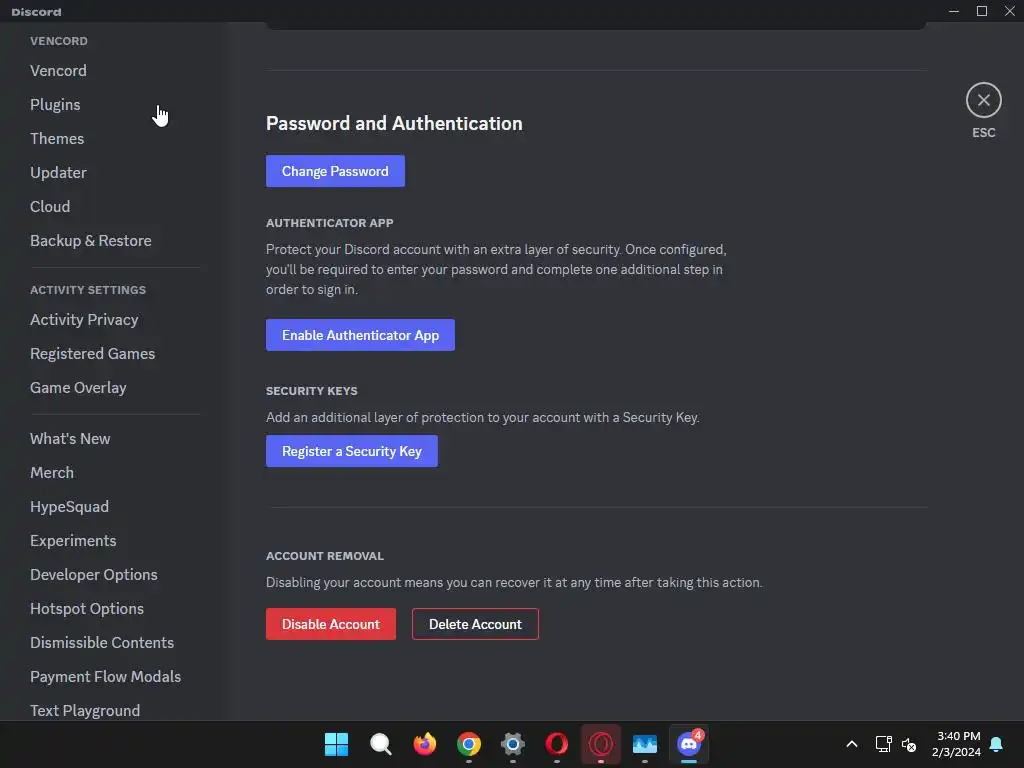This screenshot has width=1024, height=768.
Task: Click the muted volume tray icon
Action: tap(908, 744)
